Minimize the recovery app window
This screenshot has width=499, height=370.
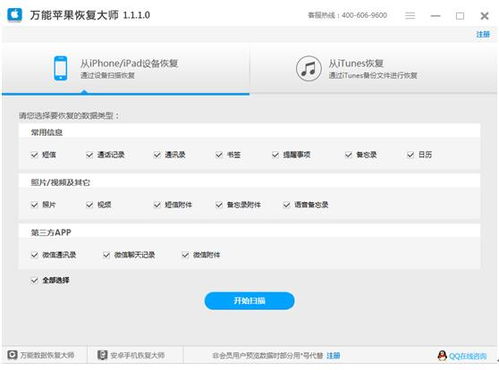(x=435, y=16)
